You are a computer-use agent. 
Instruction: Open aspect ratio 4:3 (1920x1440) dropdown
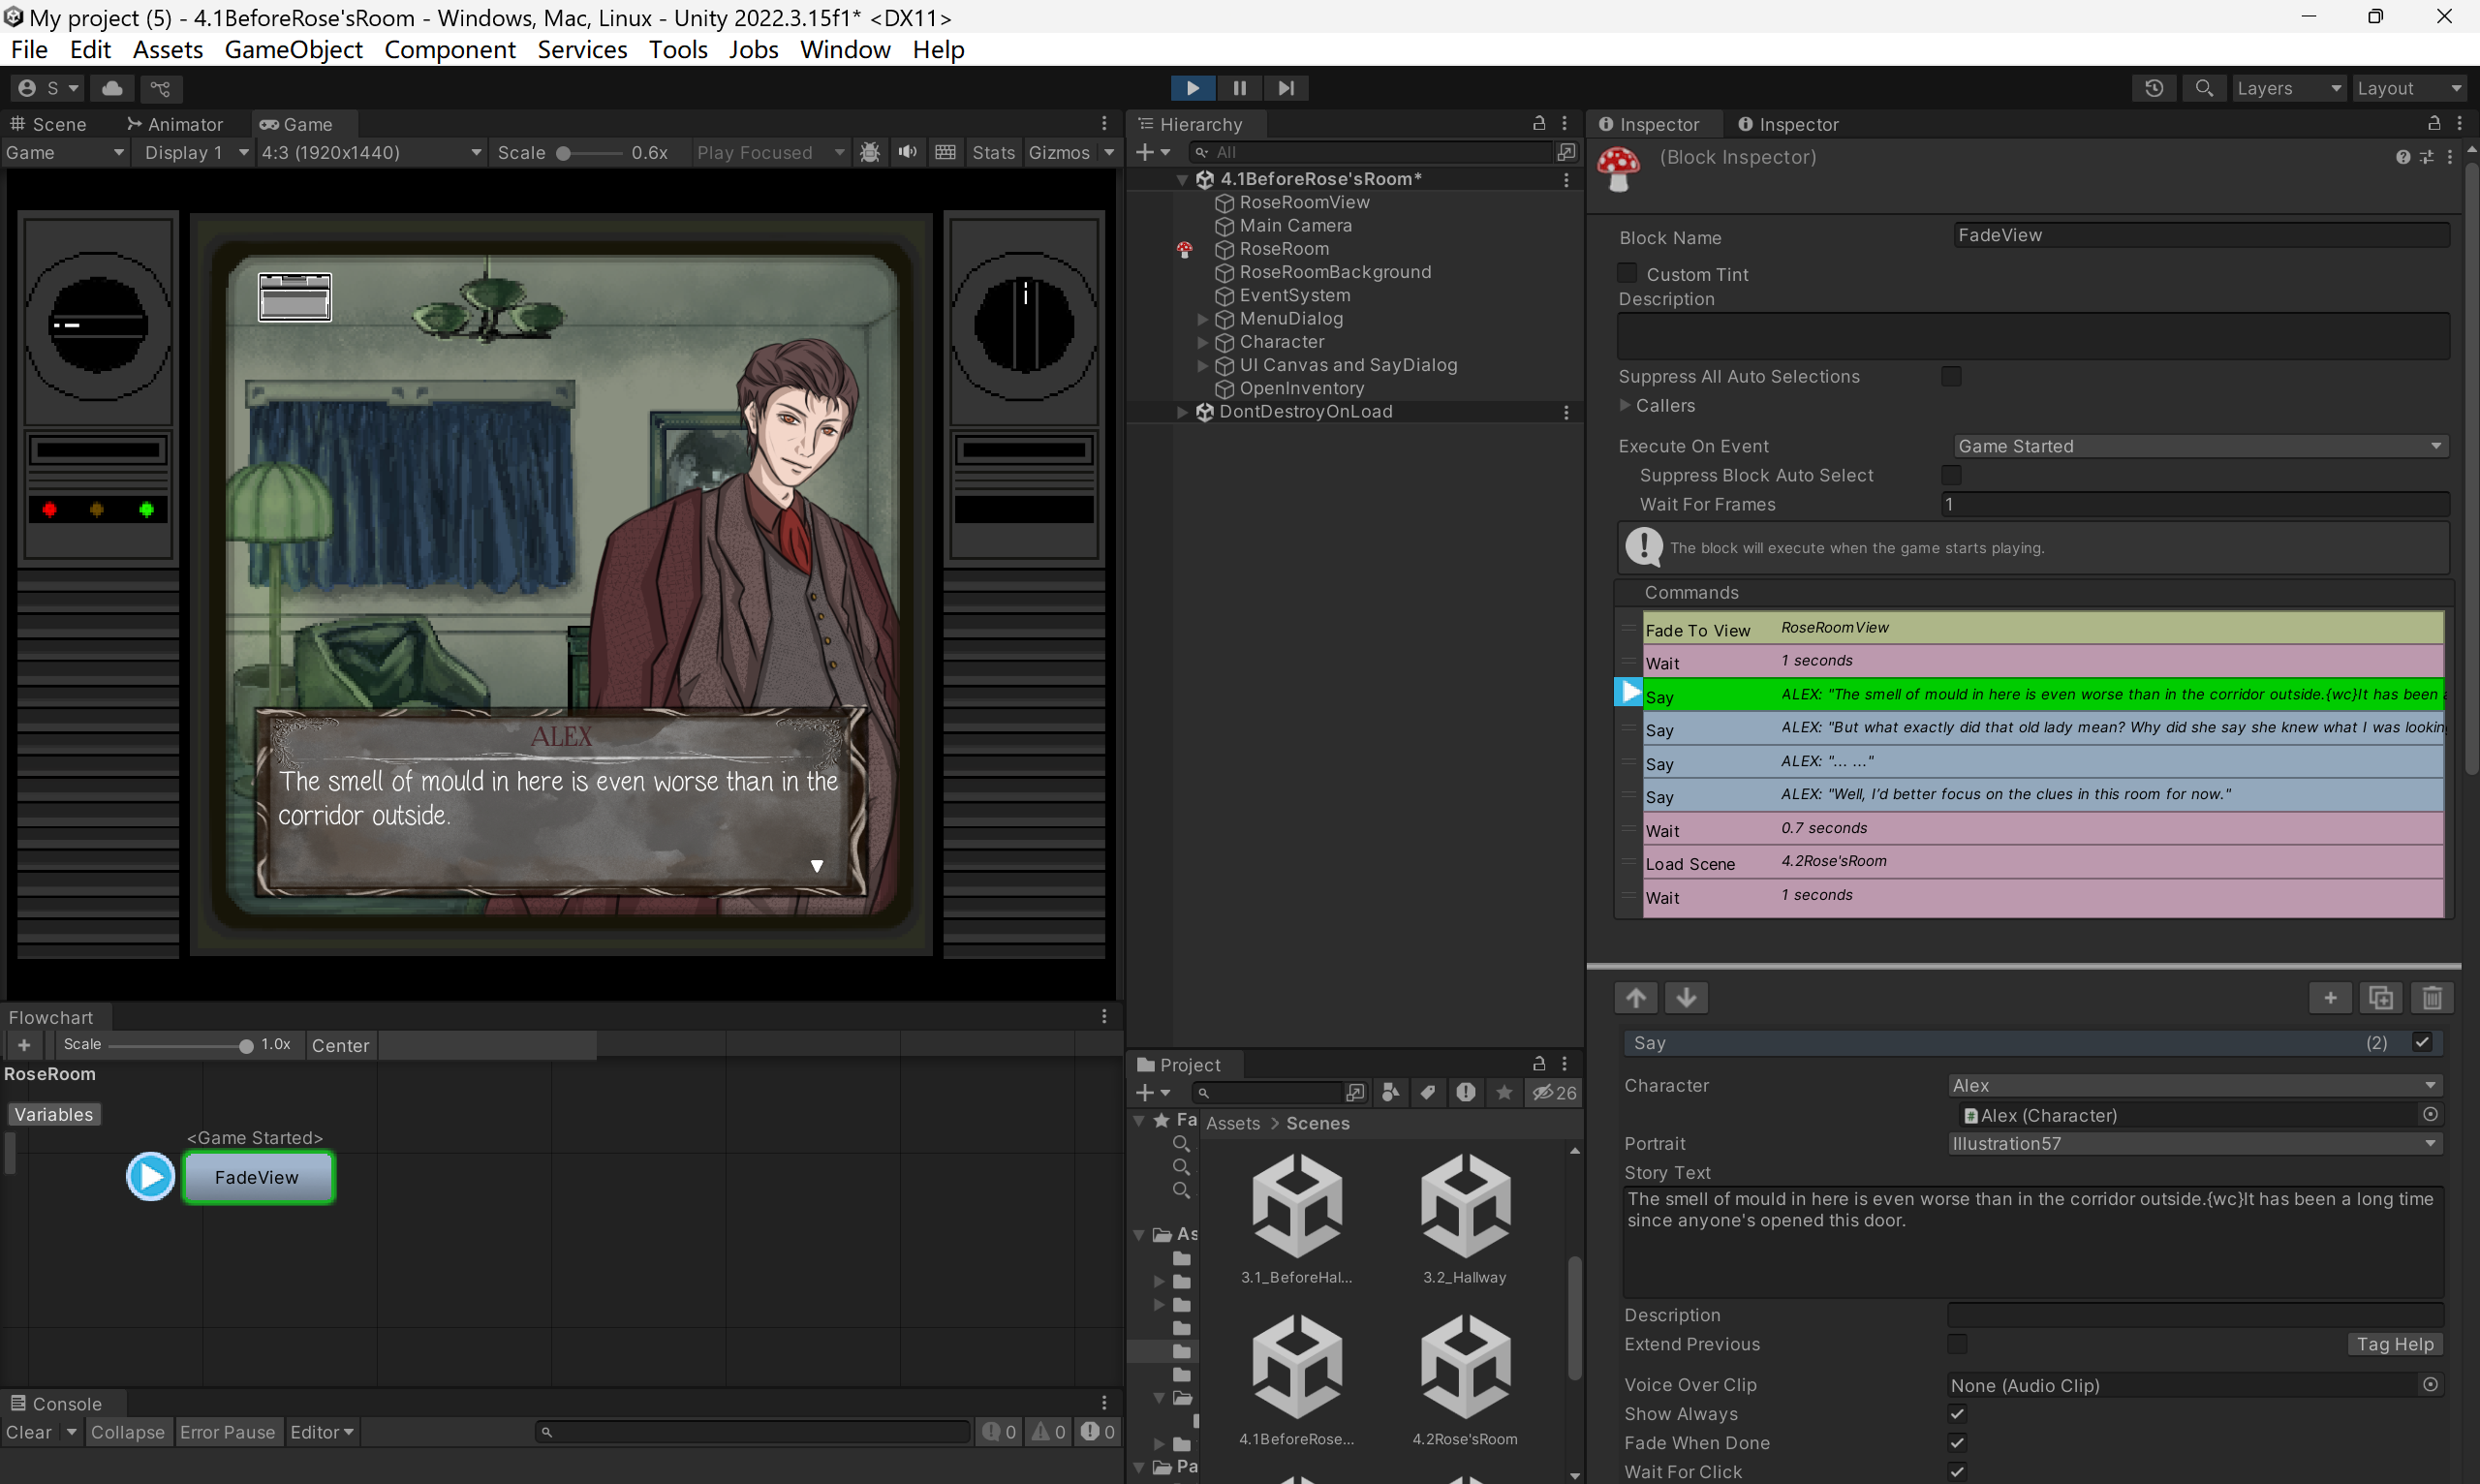[371, 152]
